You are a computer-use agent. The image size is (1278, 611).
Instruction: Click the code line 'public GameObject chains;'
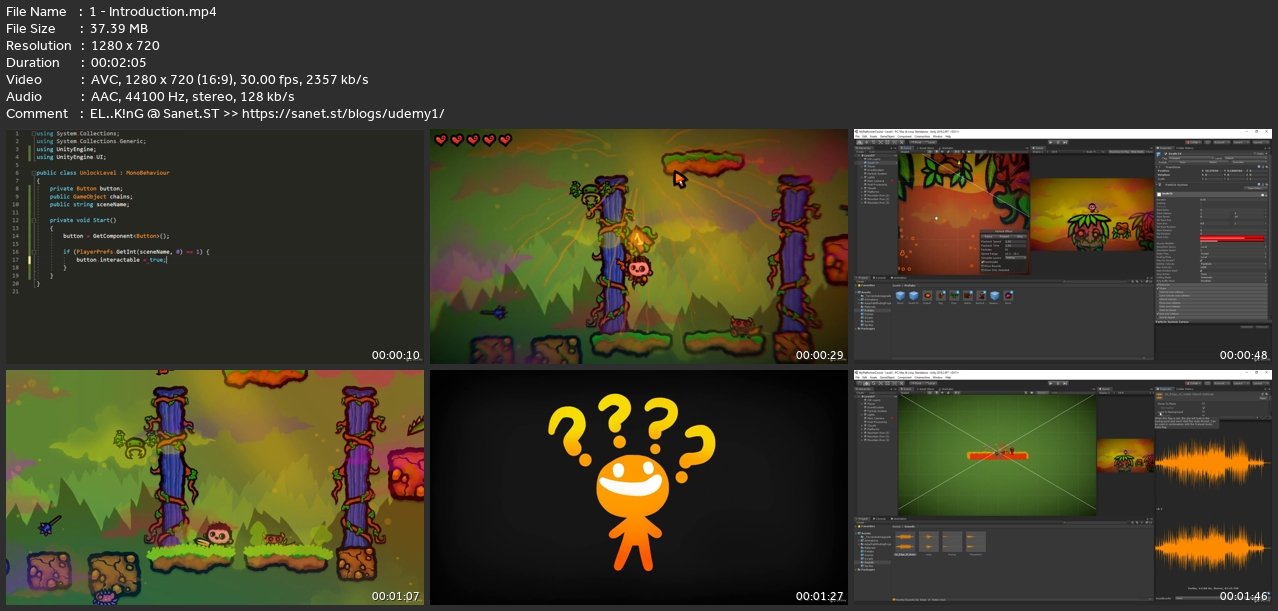tap(91, 196)
